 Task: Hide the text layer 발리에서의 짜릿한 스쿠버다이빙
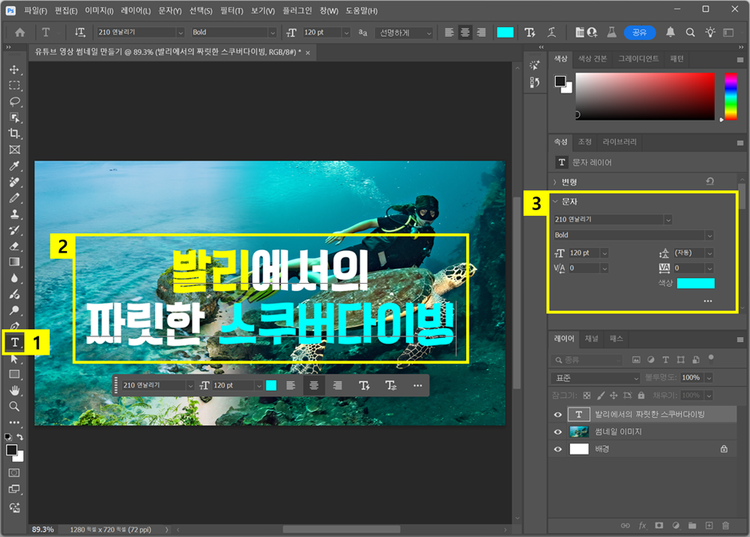558,415
